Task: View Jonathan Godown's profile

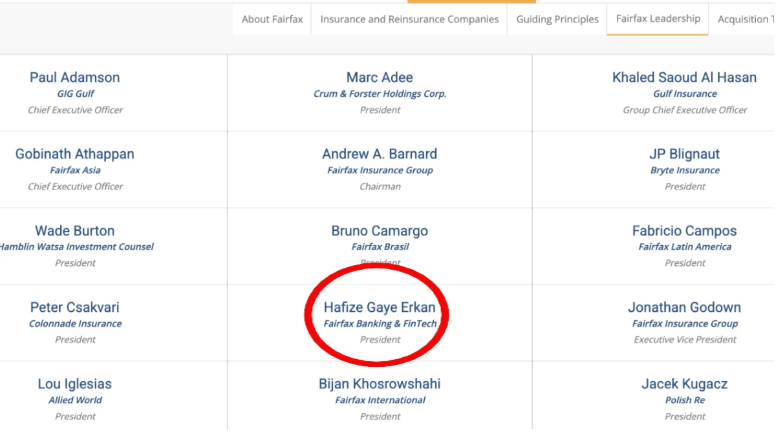Action: (685, 308)
